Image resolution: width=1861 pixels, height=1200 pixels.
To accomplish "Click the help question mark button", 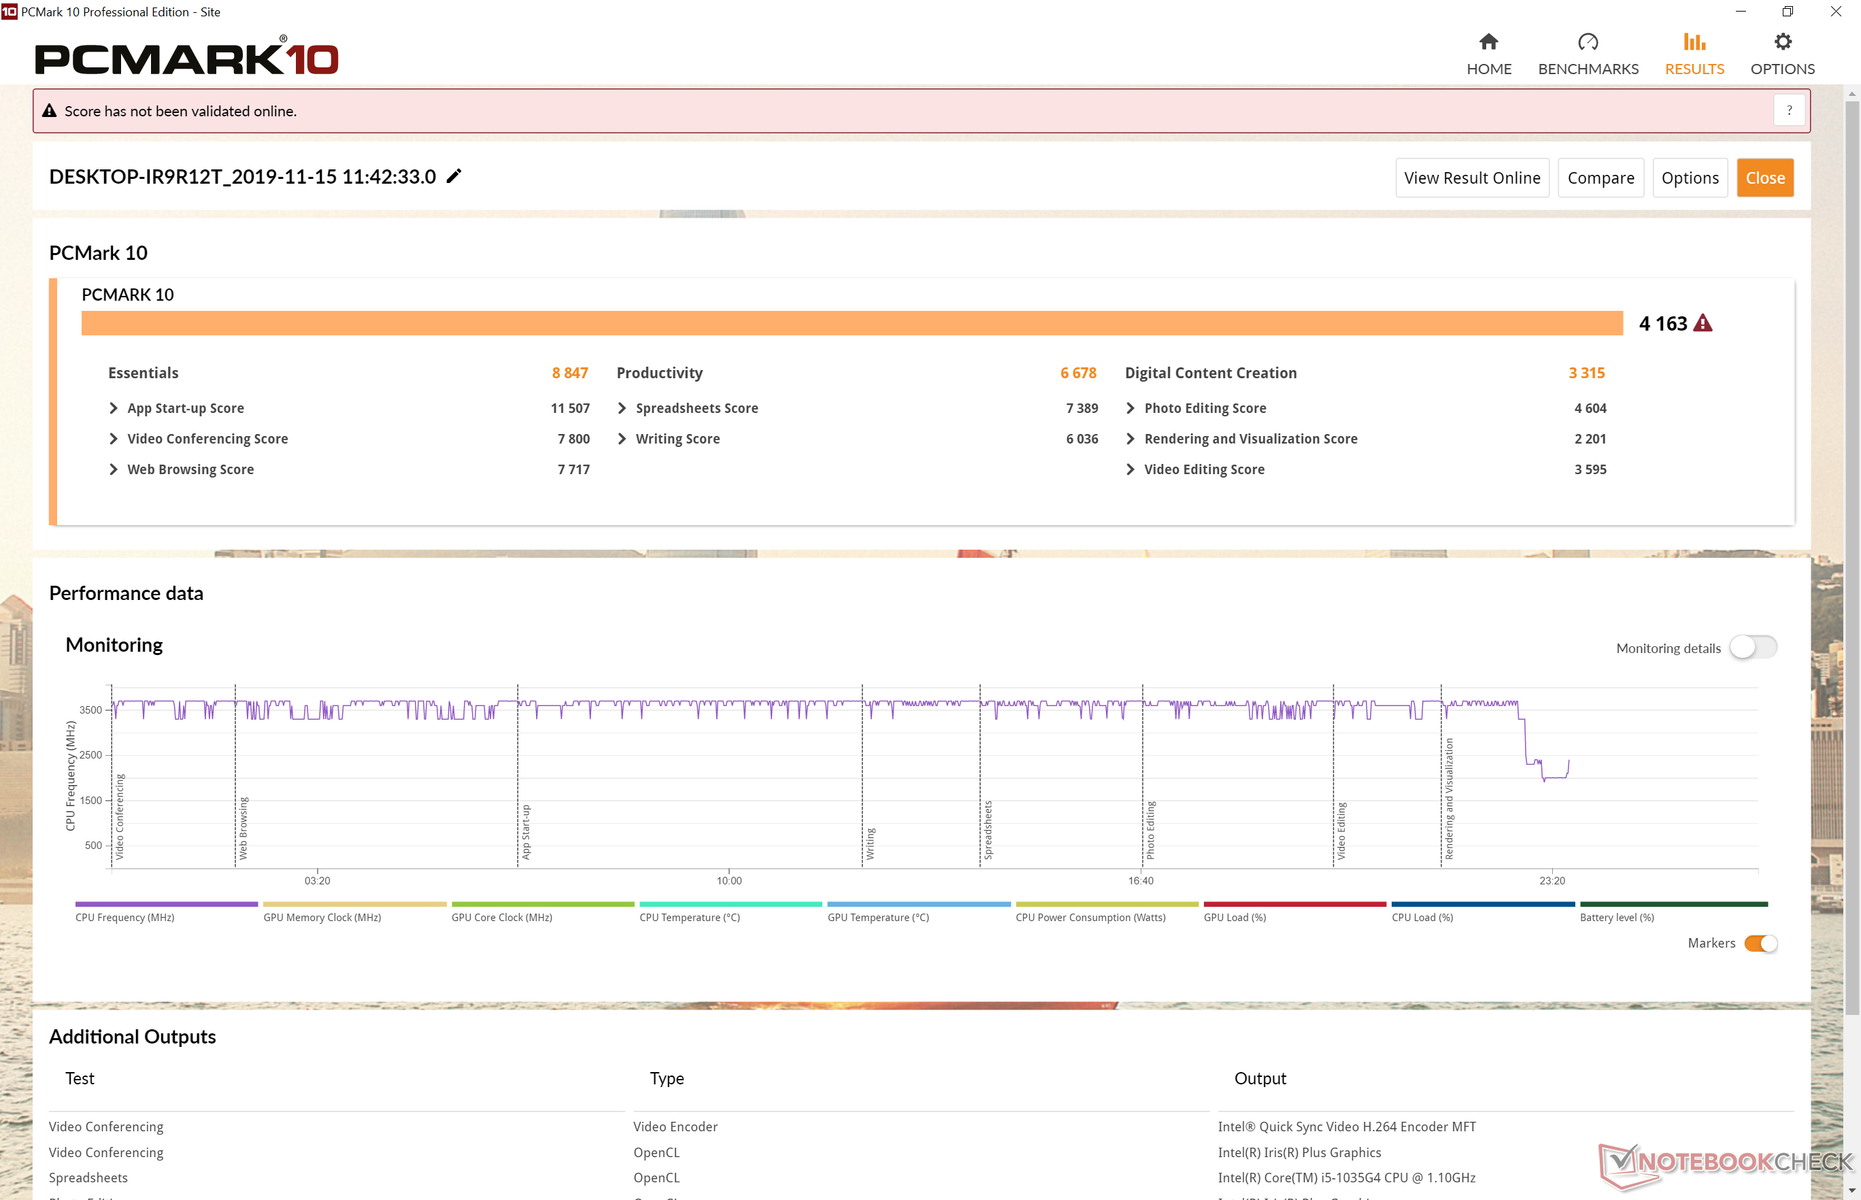I will point(1789,111).
